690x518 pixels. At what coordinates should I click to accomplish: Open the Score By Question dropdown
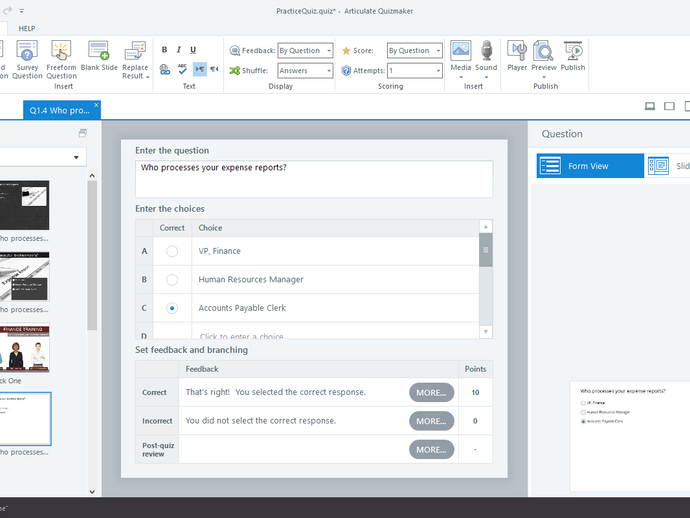tap(415, 51)
